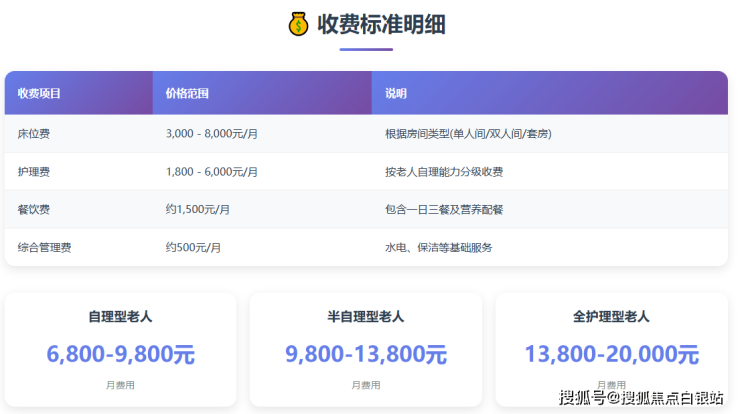Select the 价格范围 column header
The width and height of the screenshot is (740, 414).
[x=187, y=93]
